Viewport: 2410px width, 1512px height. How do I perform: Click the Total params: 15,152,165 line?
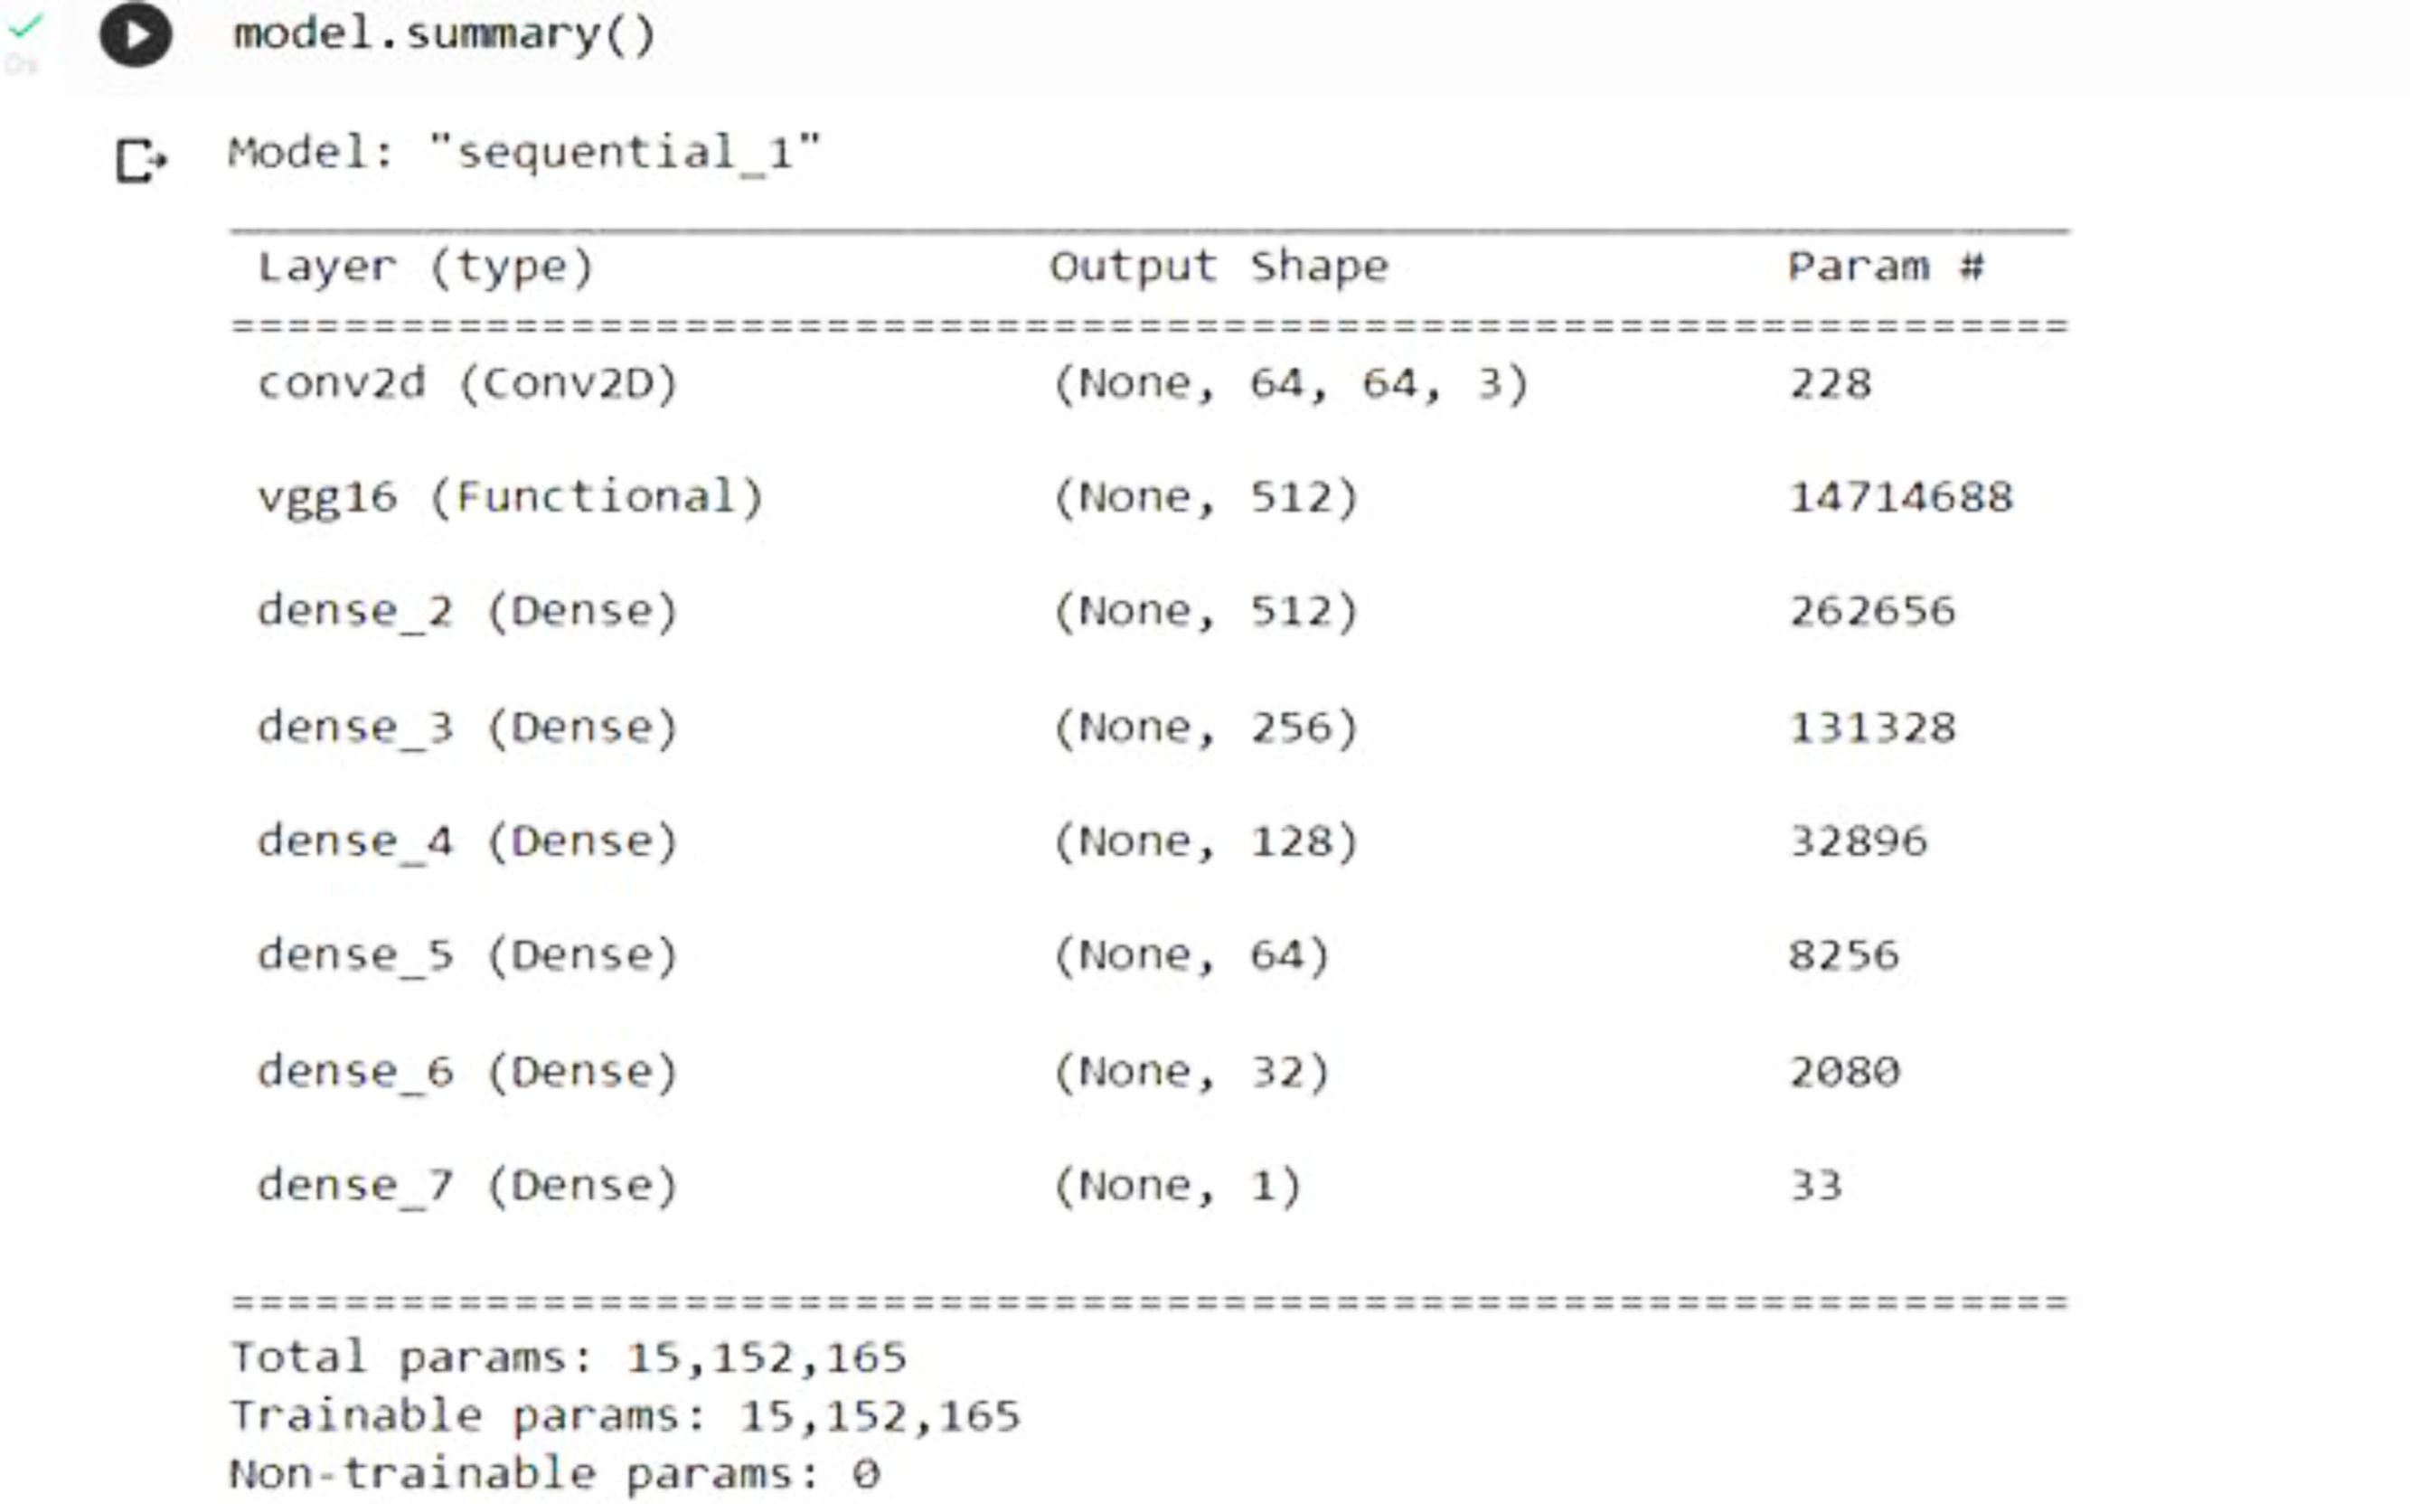pyautogui.click(x=568, y=1358)
